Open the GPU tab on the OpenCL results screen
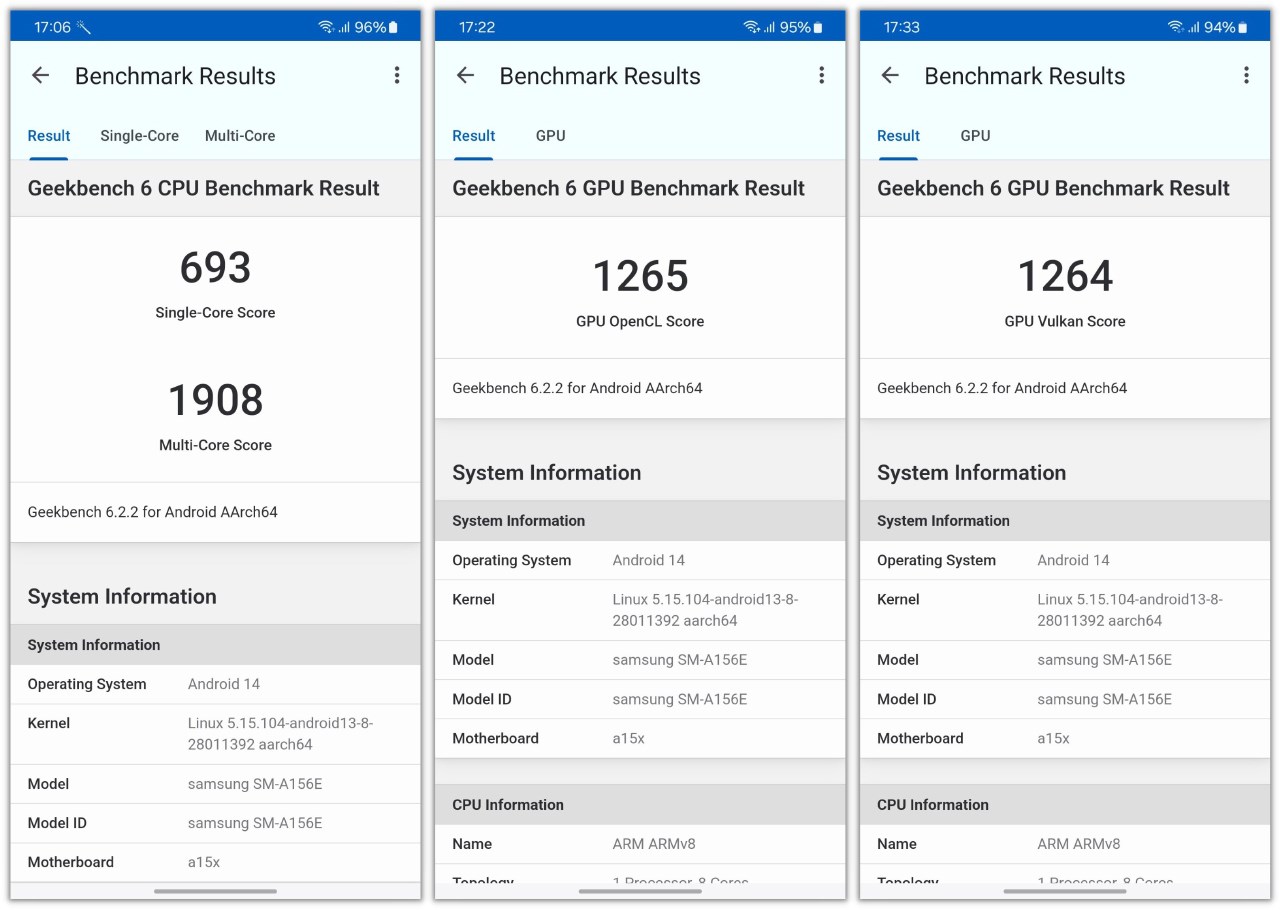 pos(550,136)
